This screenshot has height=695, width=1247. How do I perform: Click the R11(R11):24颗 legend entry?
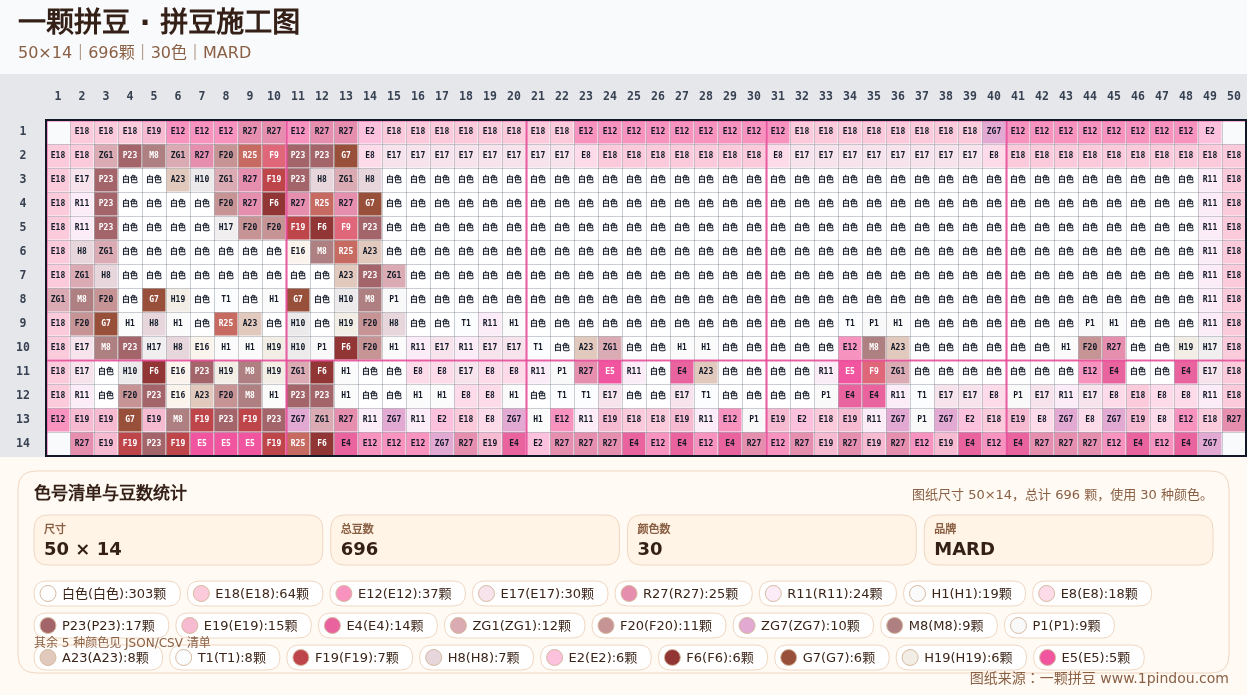point(827,593)
